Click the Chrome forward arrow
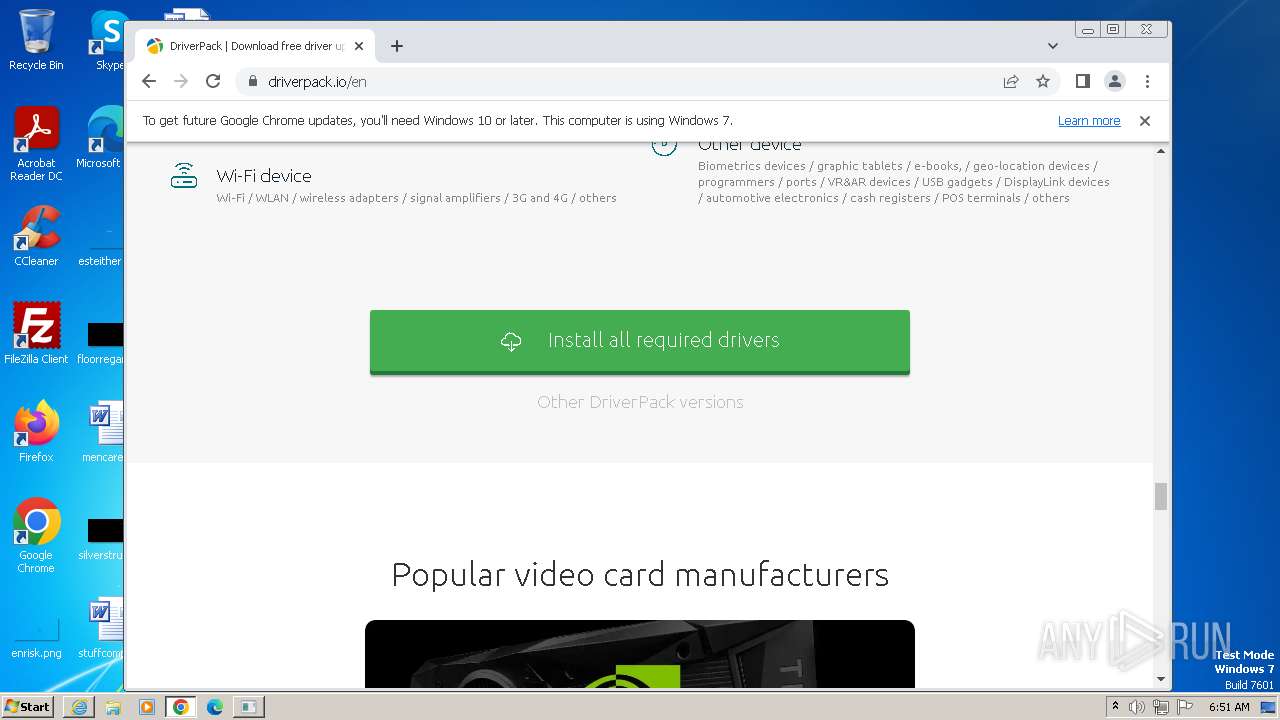The height and width of the screenshot is (720, 1280). [x=181, y=81]
